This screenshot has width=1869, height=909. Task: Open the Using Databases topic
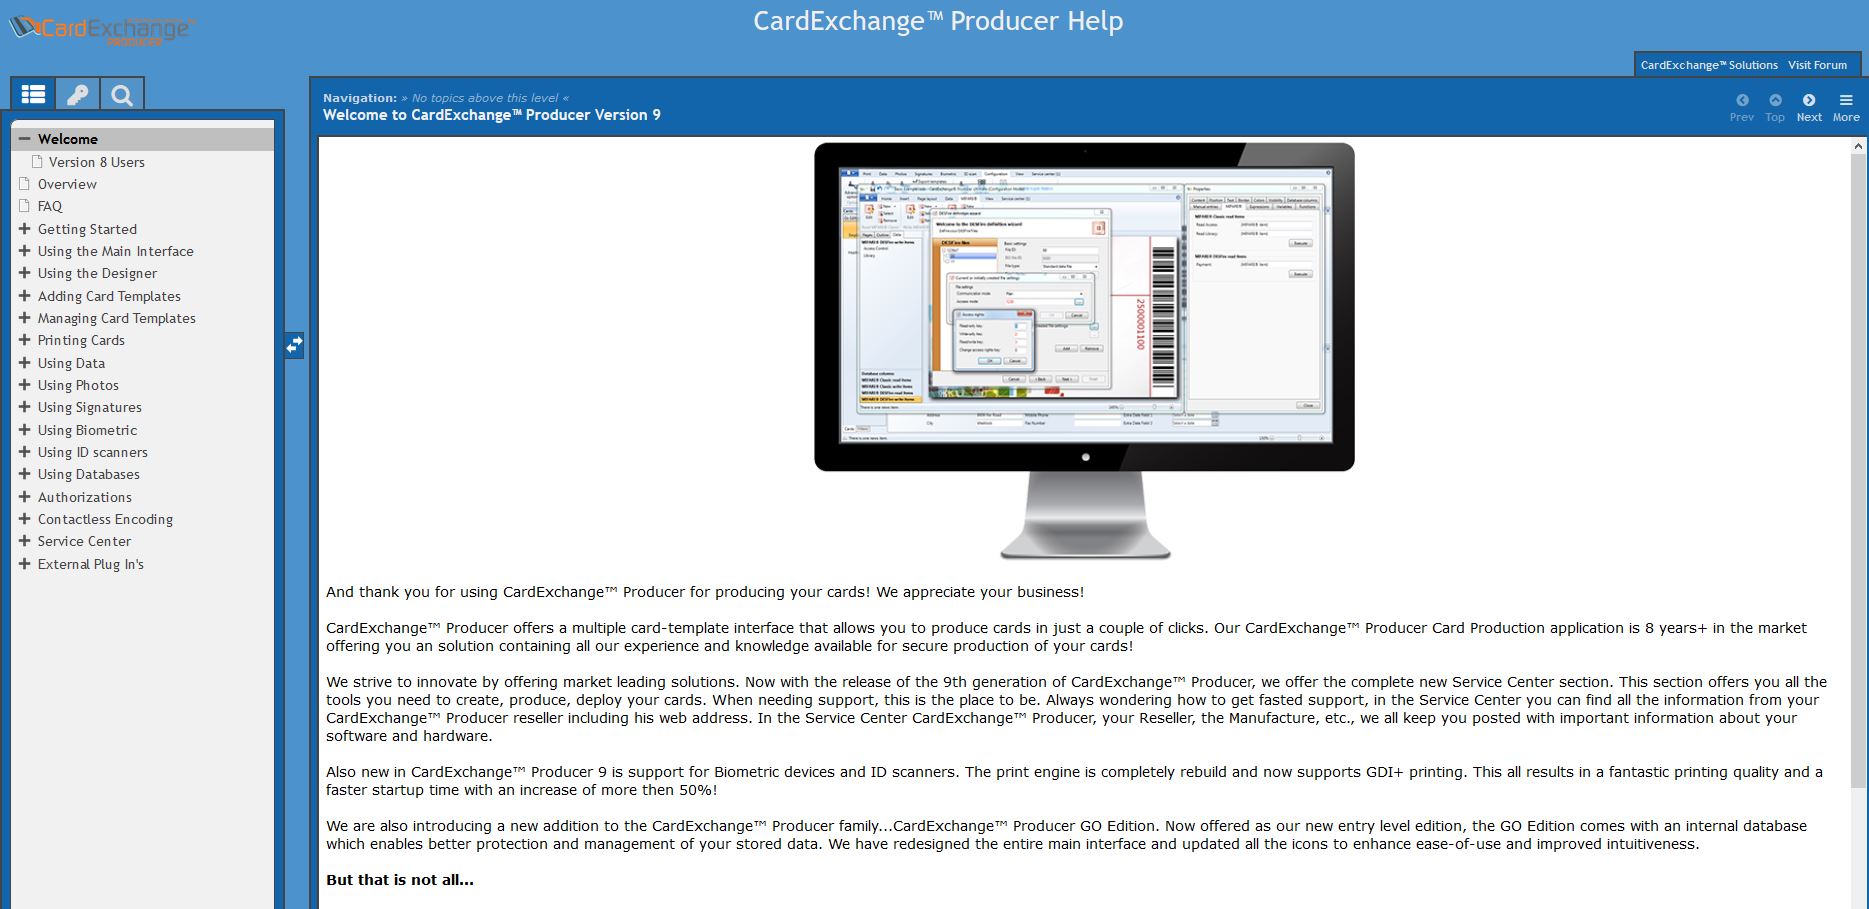[x=89, y=474]
